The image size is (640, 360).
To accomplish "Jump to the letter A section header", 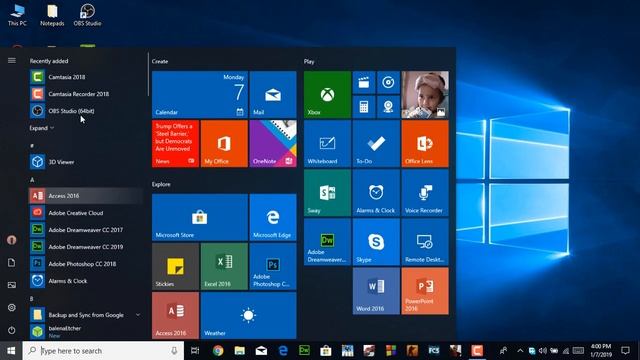I will [x=32, y=180].
